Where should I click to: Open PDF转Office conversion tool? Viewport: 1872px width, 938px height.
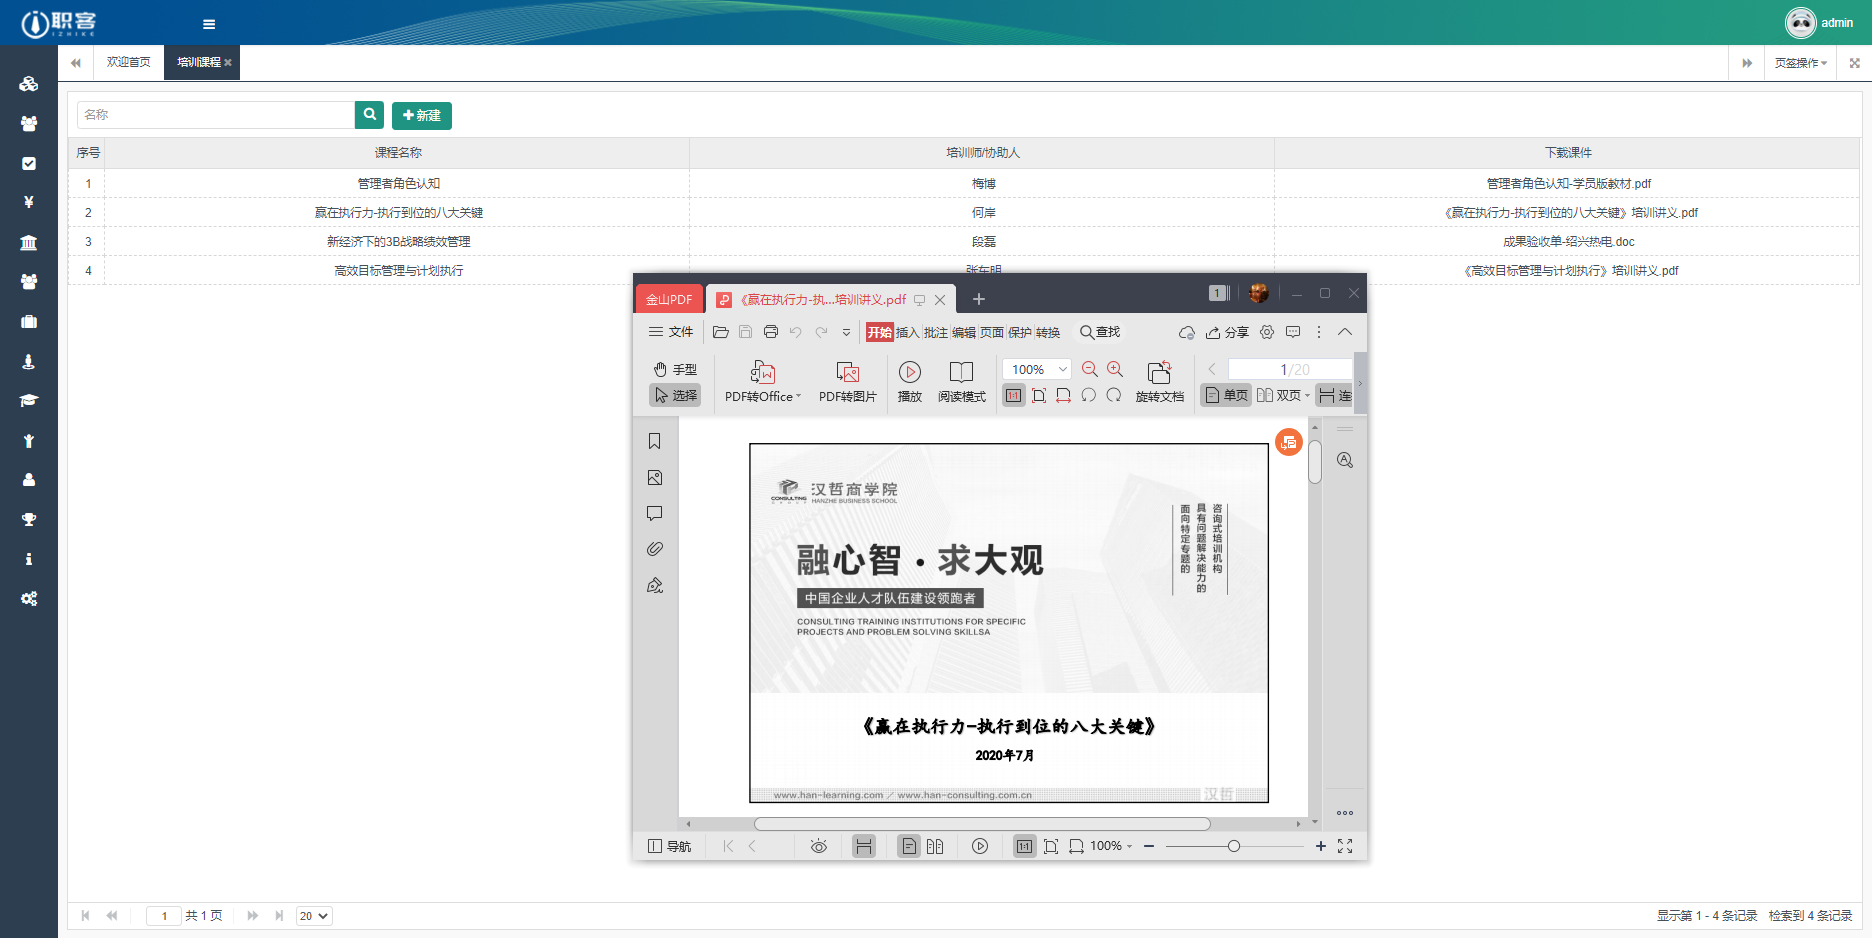point(760,383)
